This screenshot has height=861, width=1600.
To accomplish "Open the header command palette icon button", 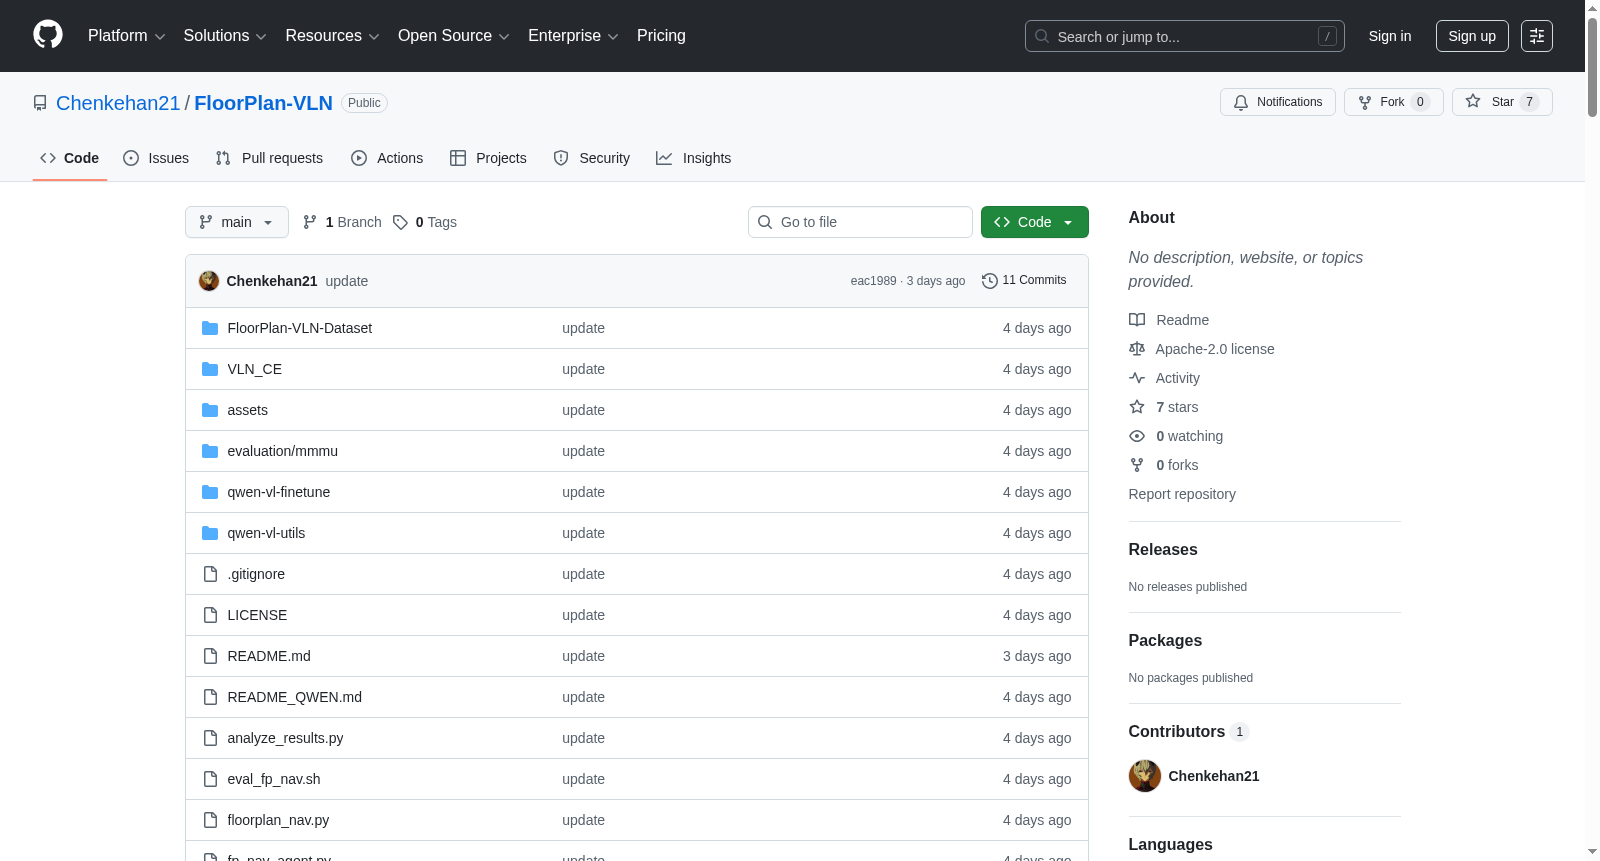I will click(x=1537, y=36).
